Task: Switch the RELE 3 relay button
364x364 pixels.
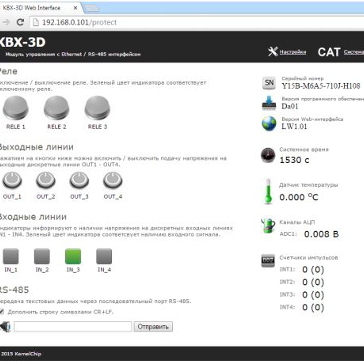Action: click(97, 108)
